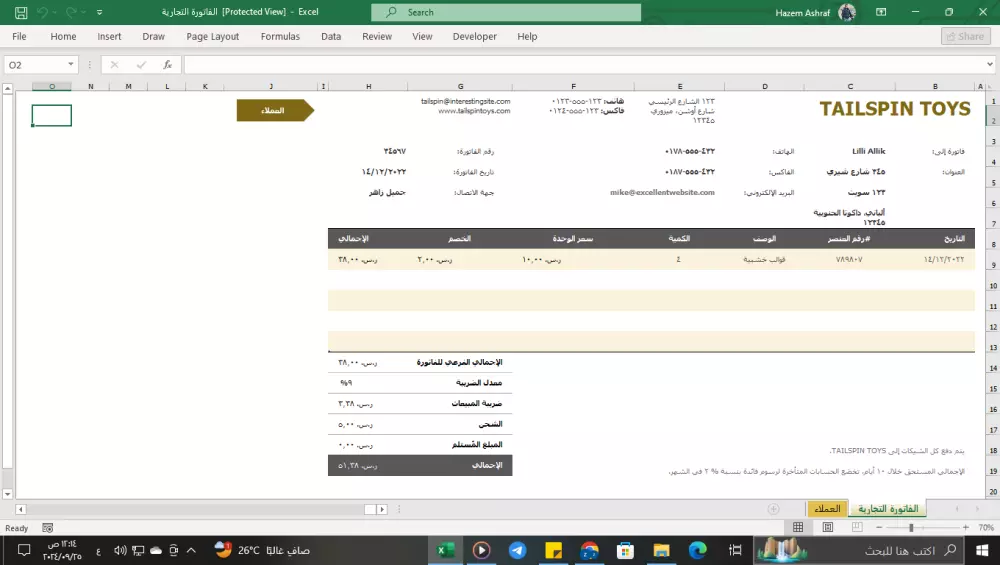This screenshot has width=1000, height=565.
Task: Open the Help ribbon tab
Action: click(527, 36)
